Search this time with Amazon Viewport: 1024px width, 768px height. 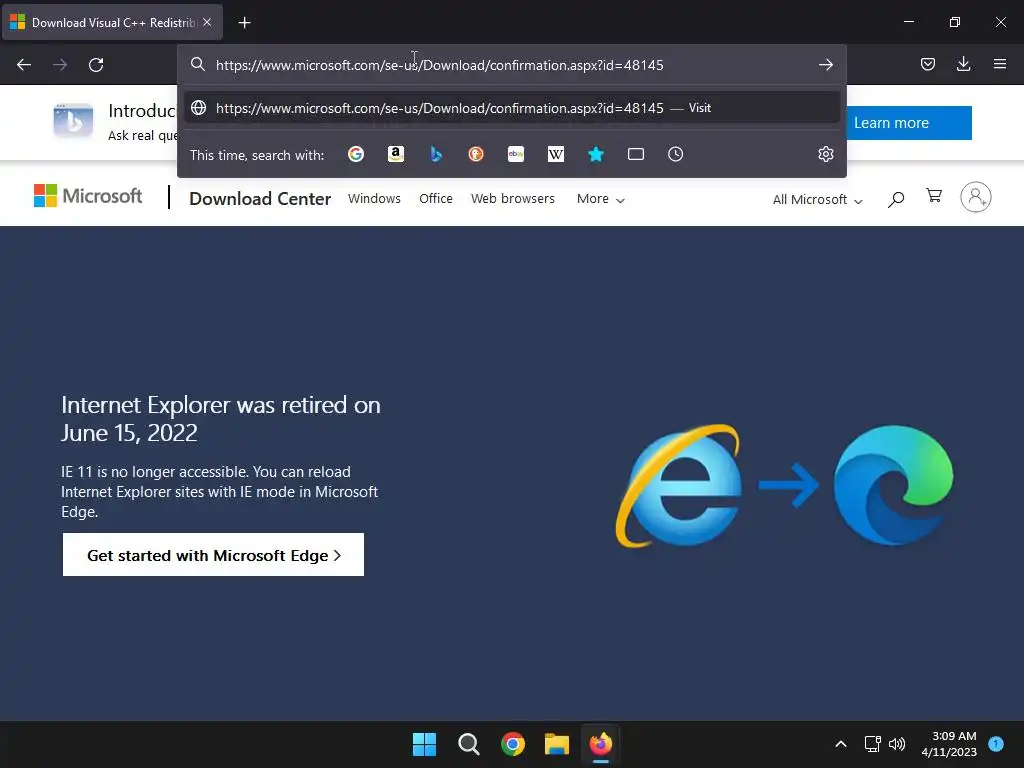pyautogui.click(x=396, y=154)
